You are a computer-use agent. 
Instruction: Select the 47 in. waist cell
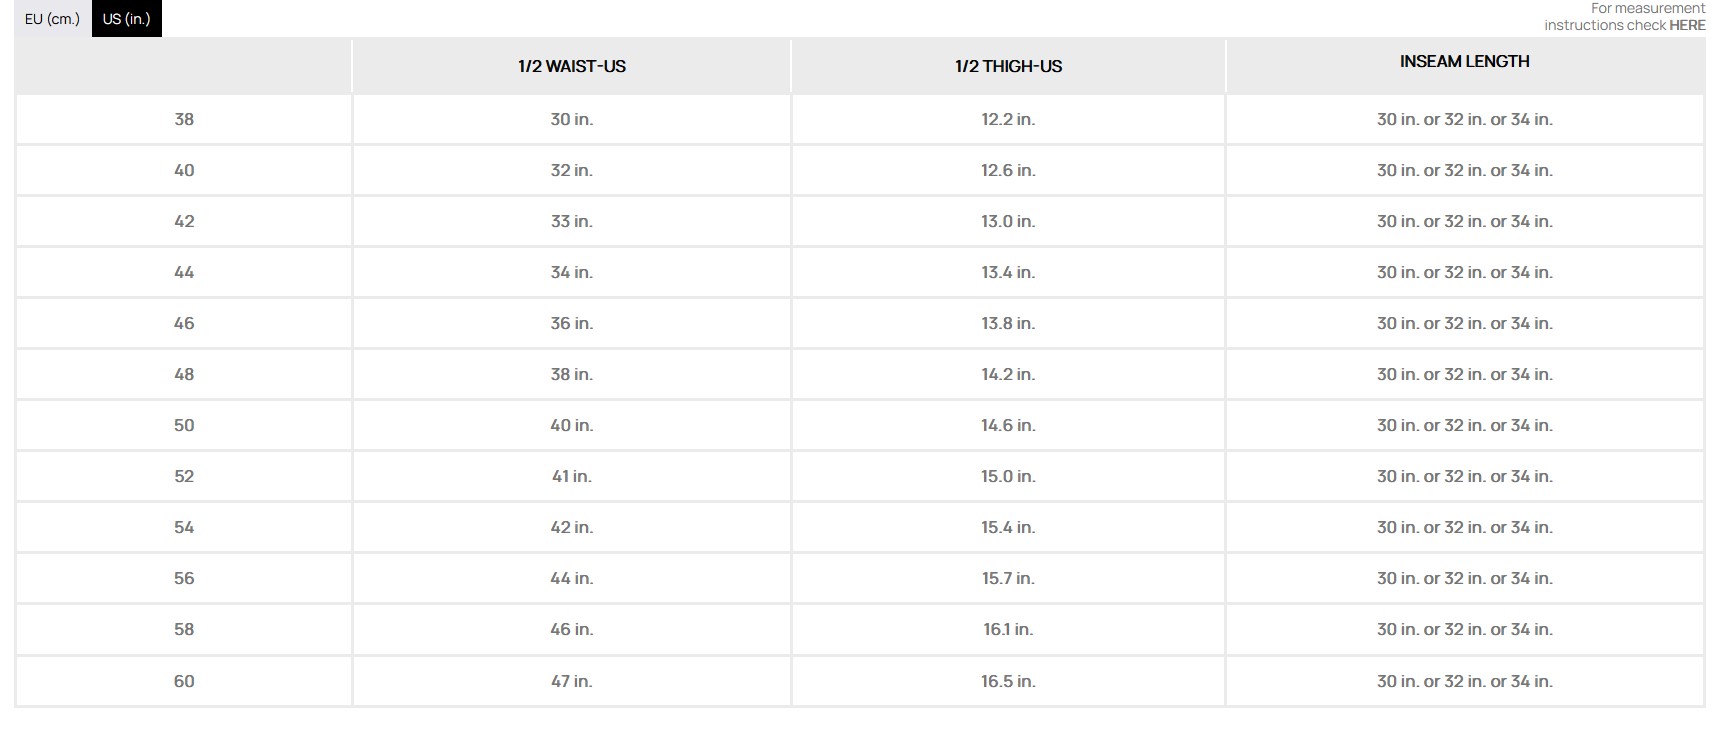571,682
